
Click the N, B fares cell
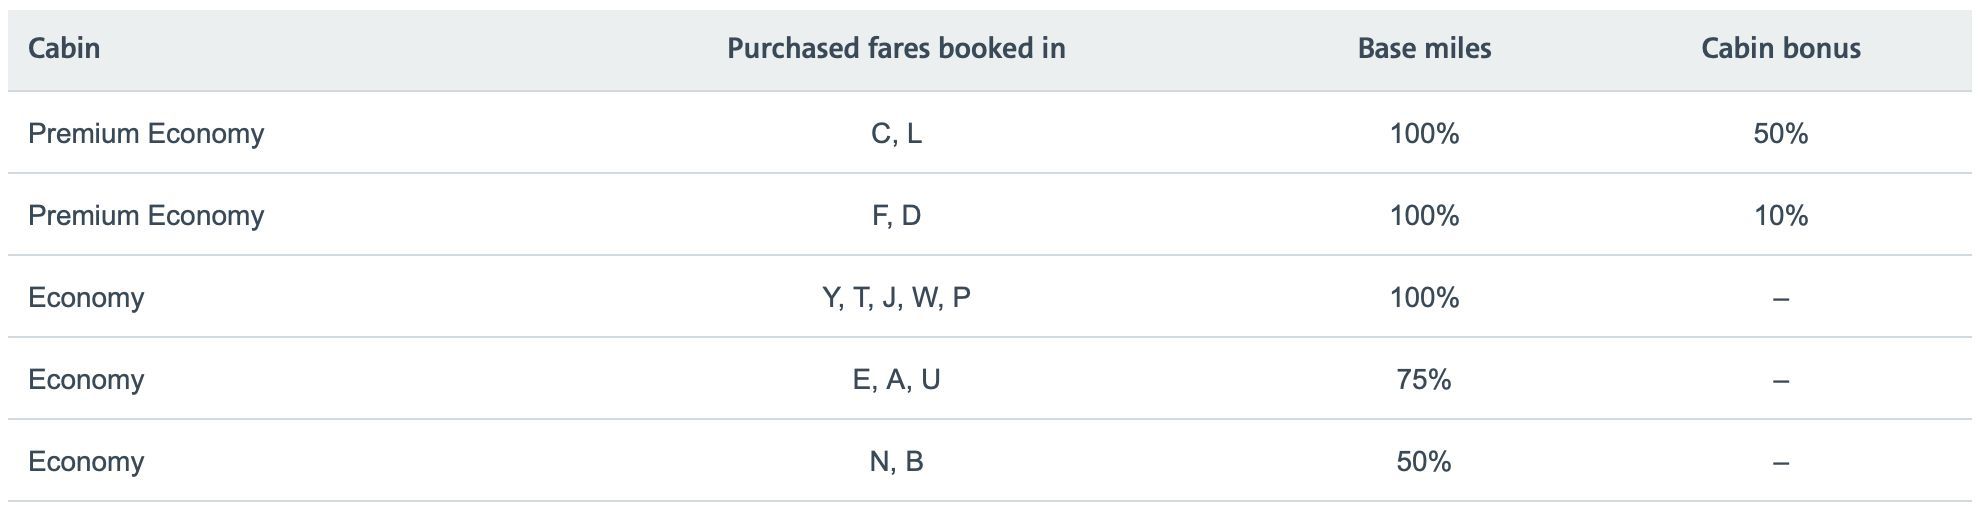[x=896, y=462]
